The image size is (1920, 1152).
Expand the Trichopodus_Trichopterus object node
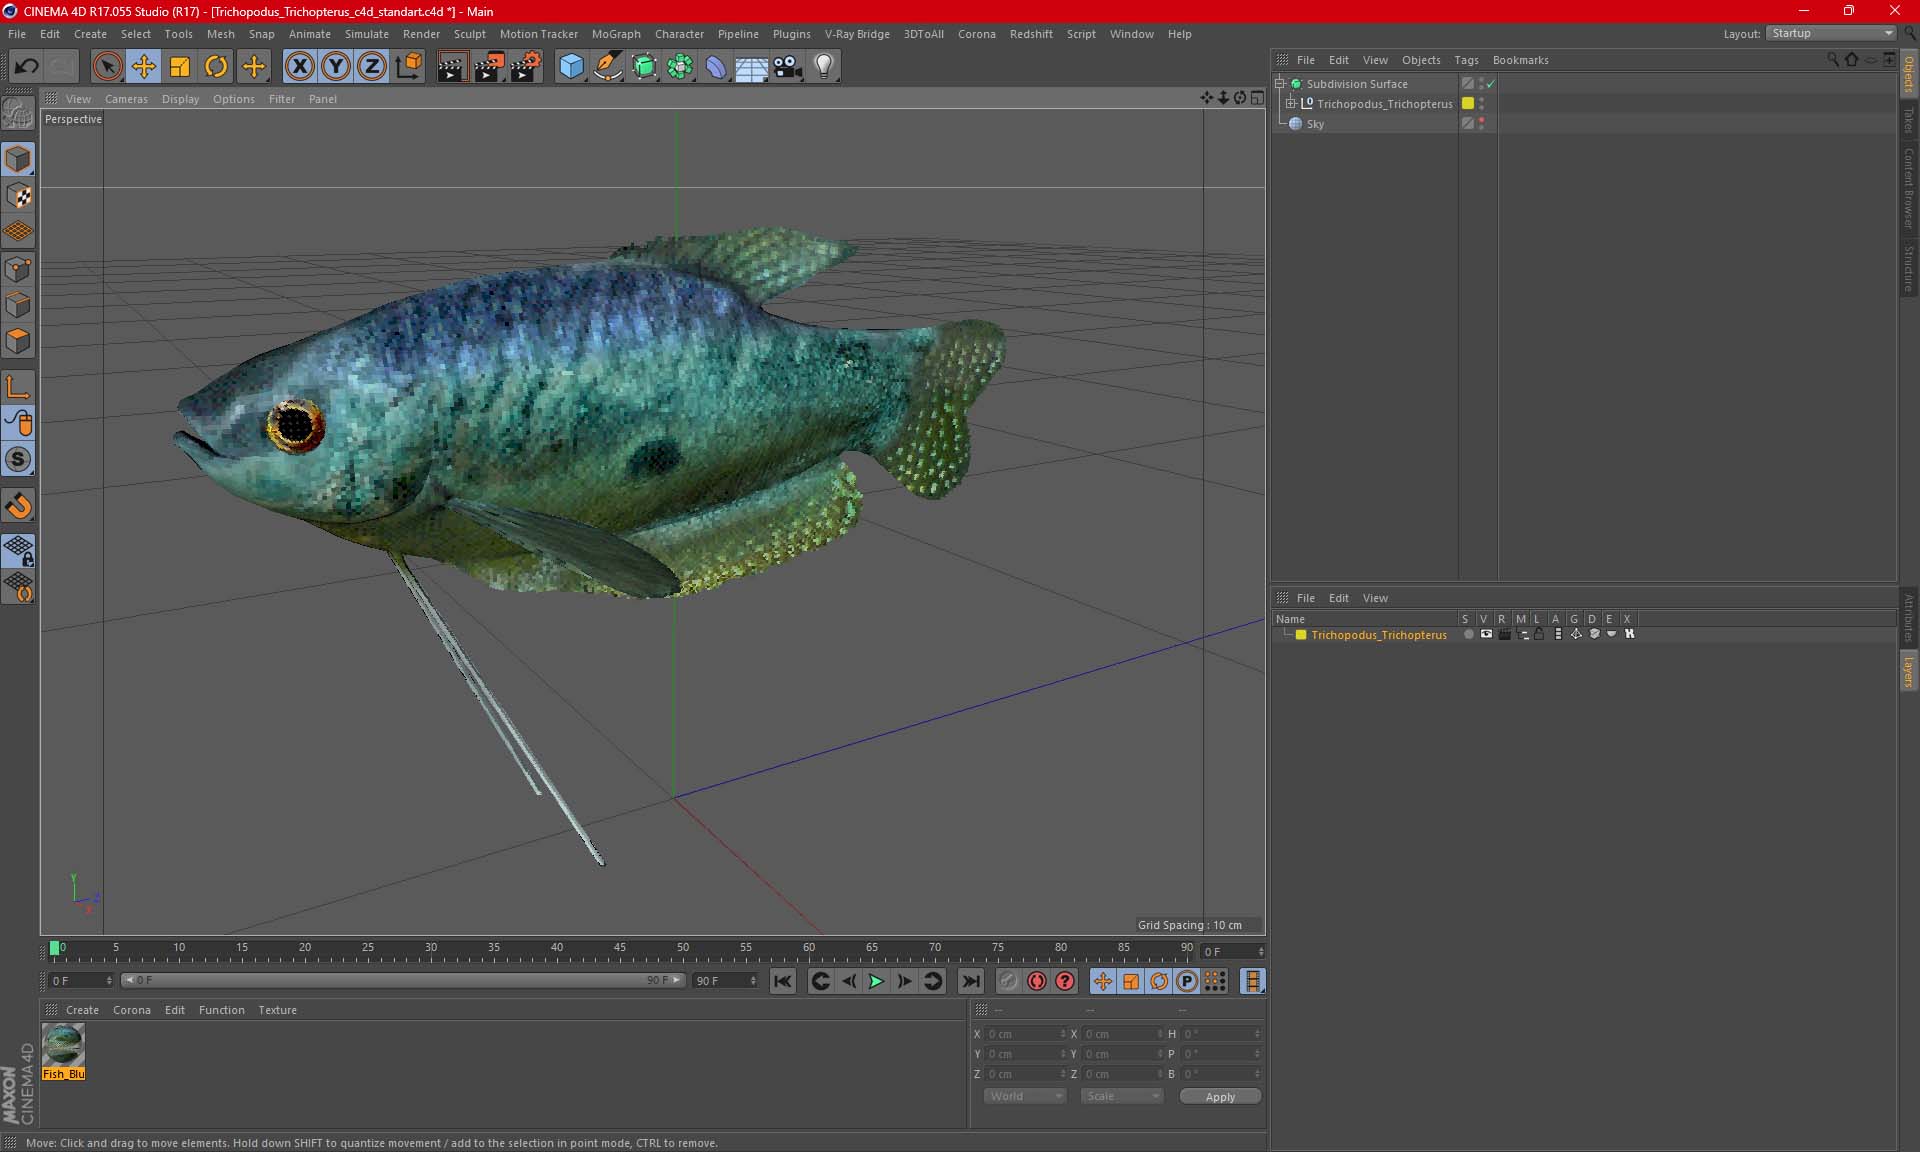tap(1291, 104)
